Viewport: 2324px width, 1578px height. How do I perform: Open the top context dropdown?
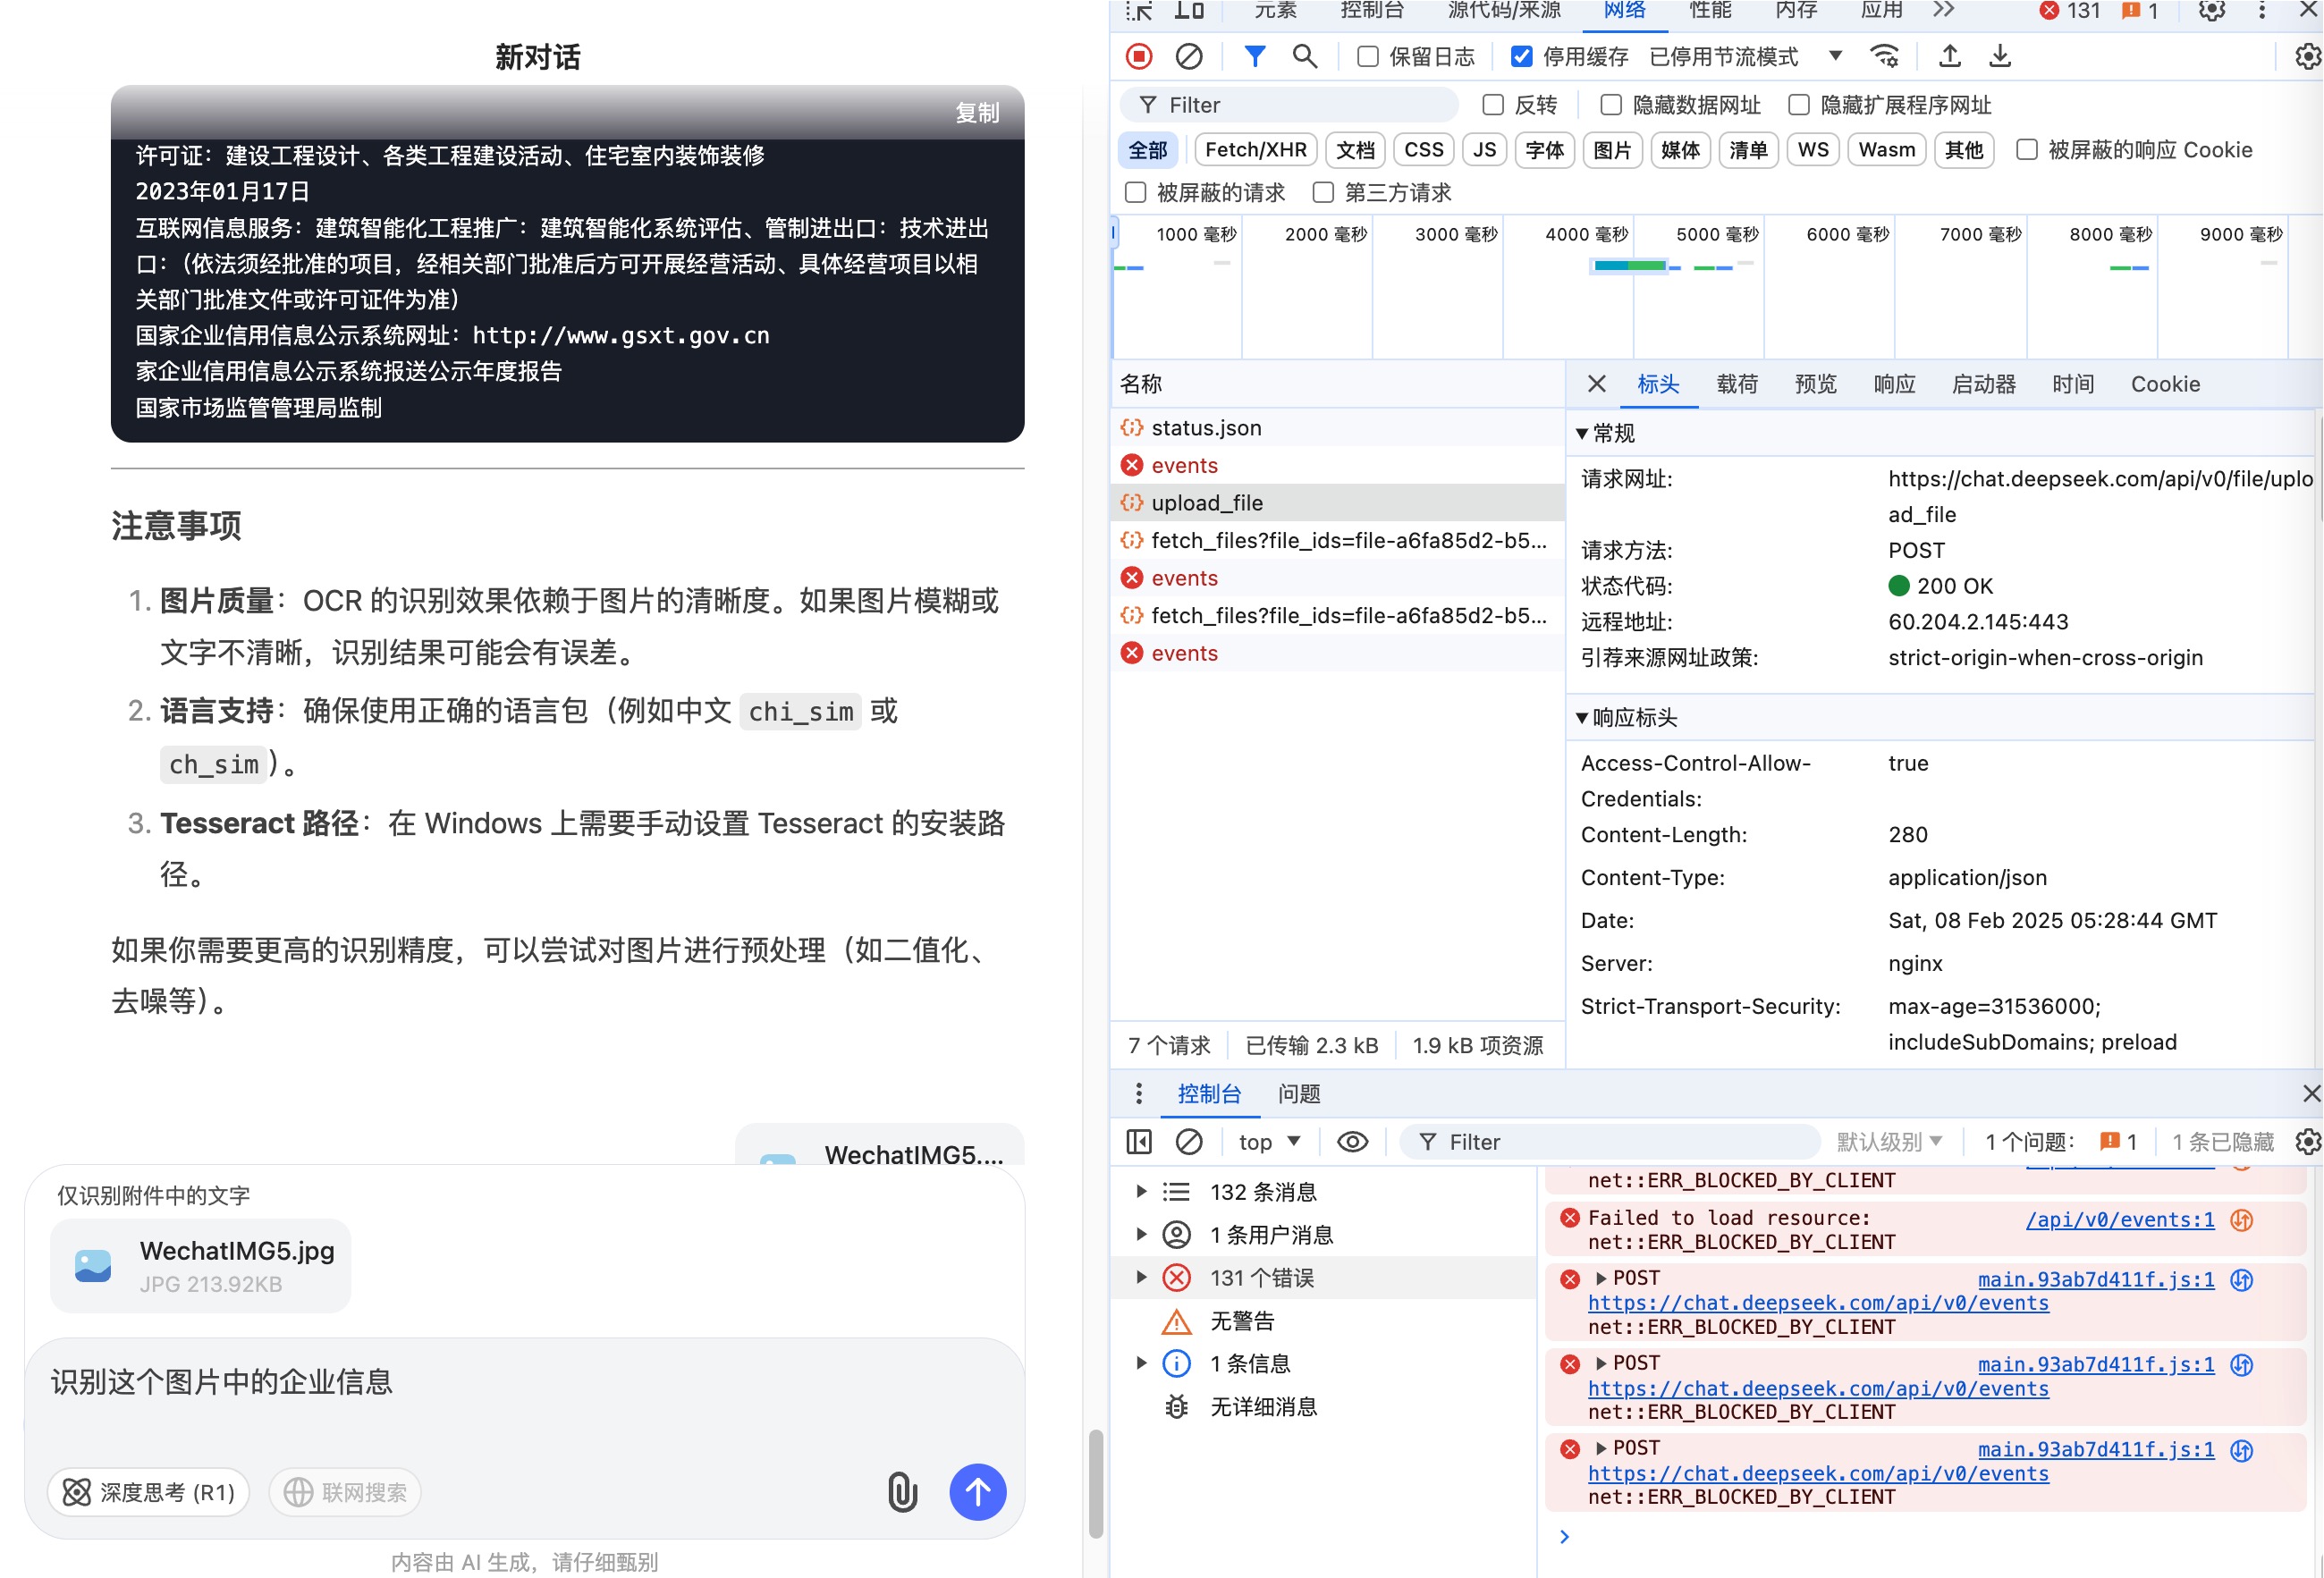(1269, 1142)
